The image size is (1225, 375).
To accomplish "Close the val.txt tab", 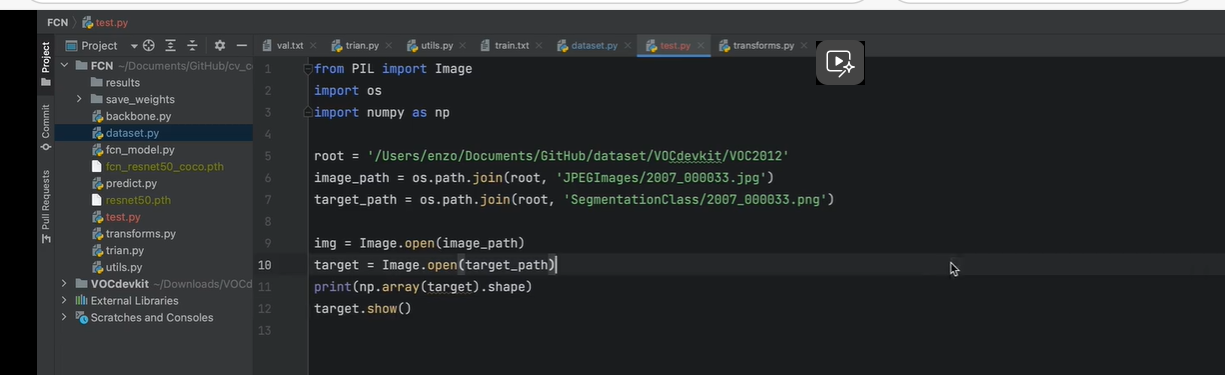I will click(313, 46).
